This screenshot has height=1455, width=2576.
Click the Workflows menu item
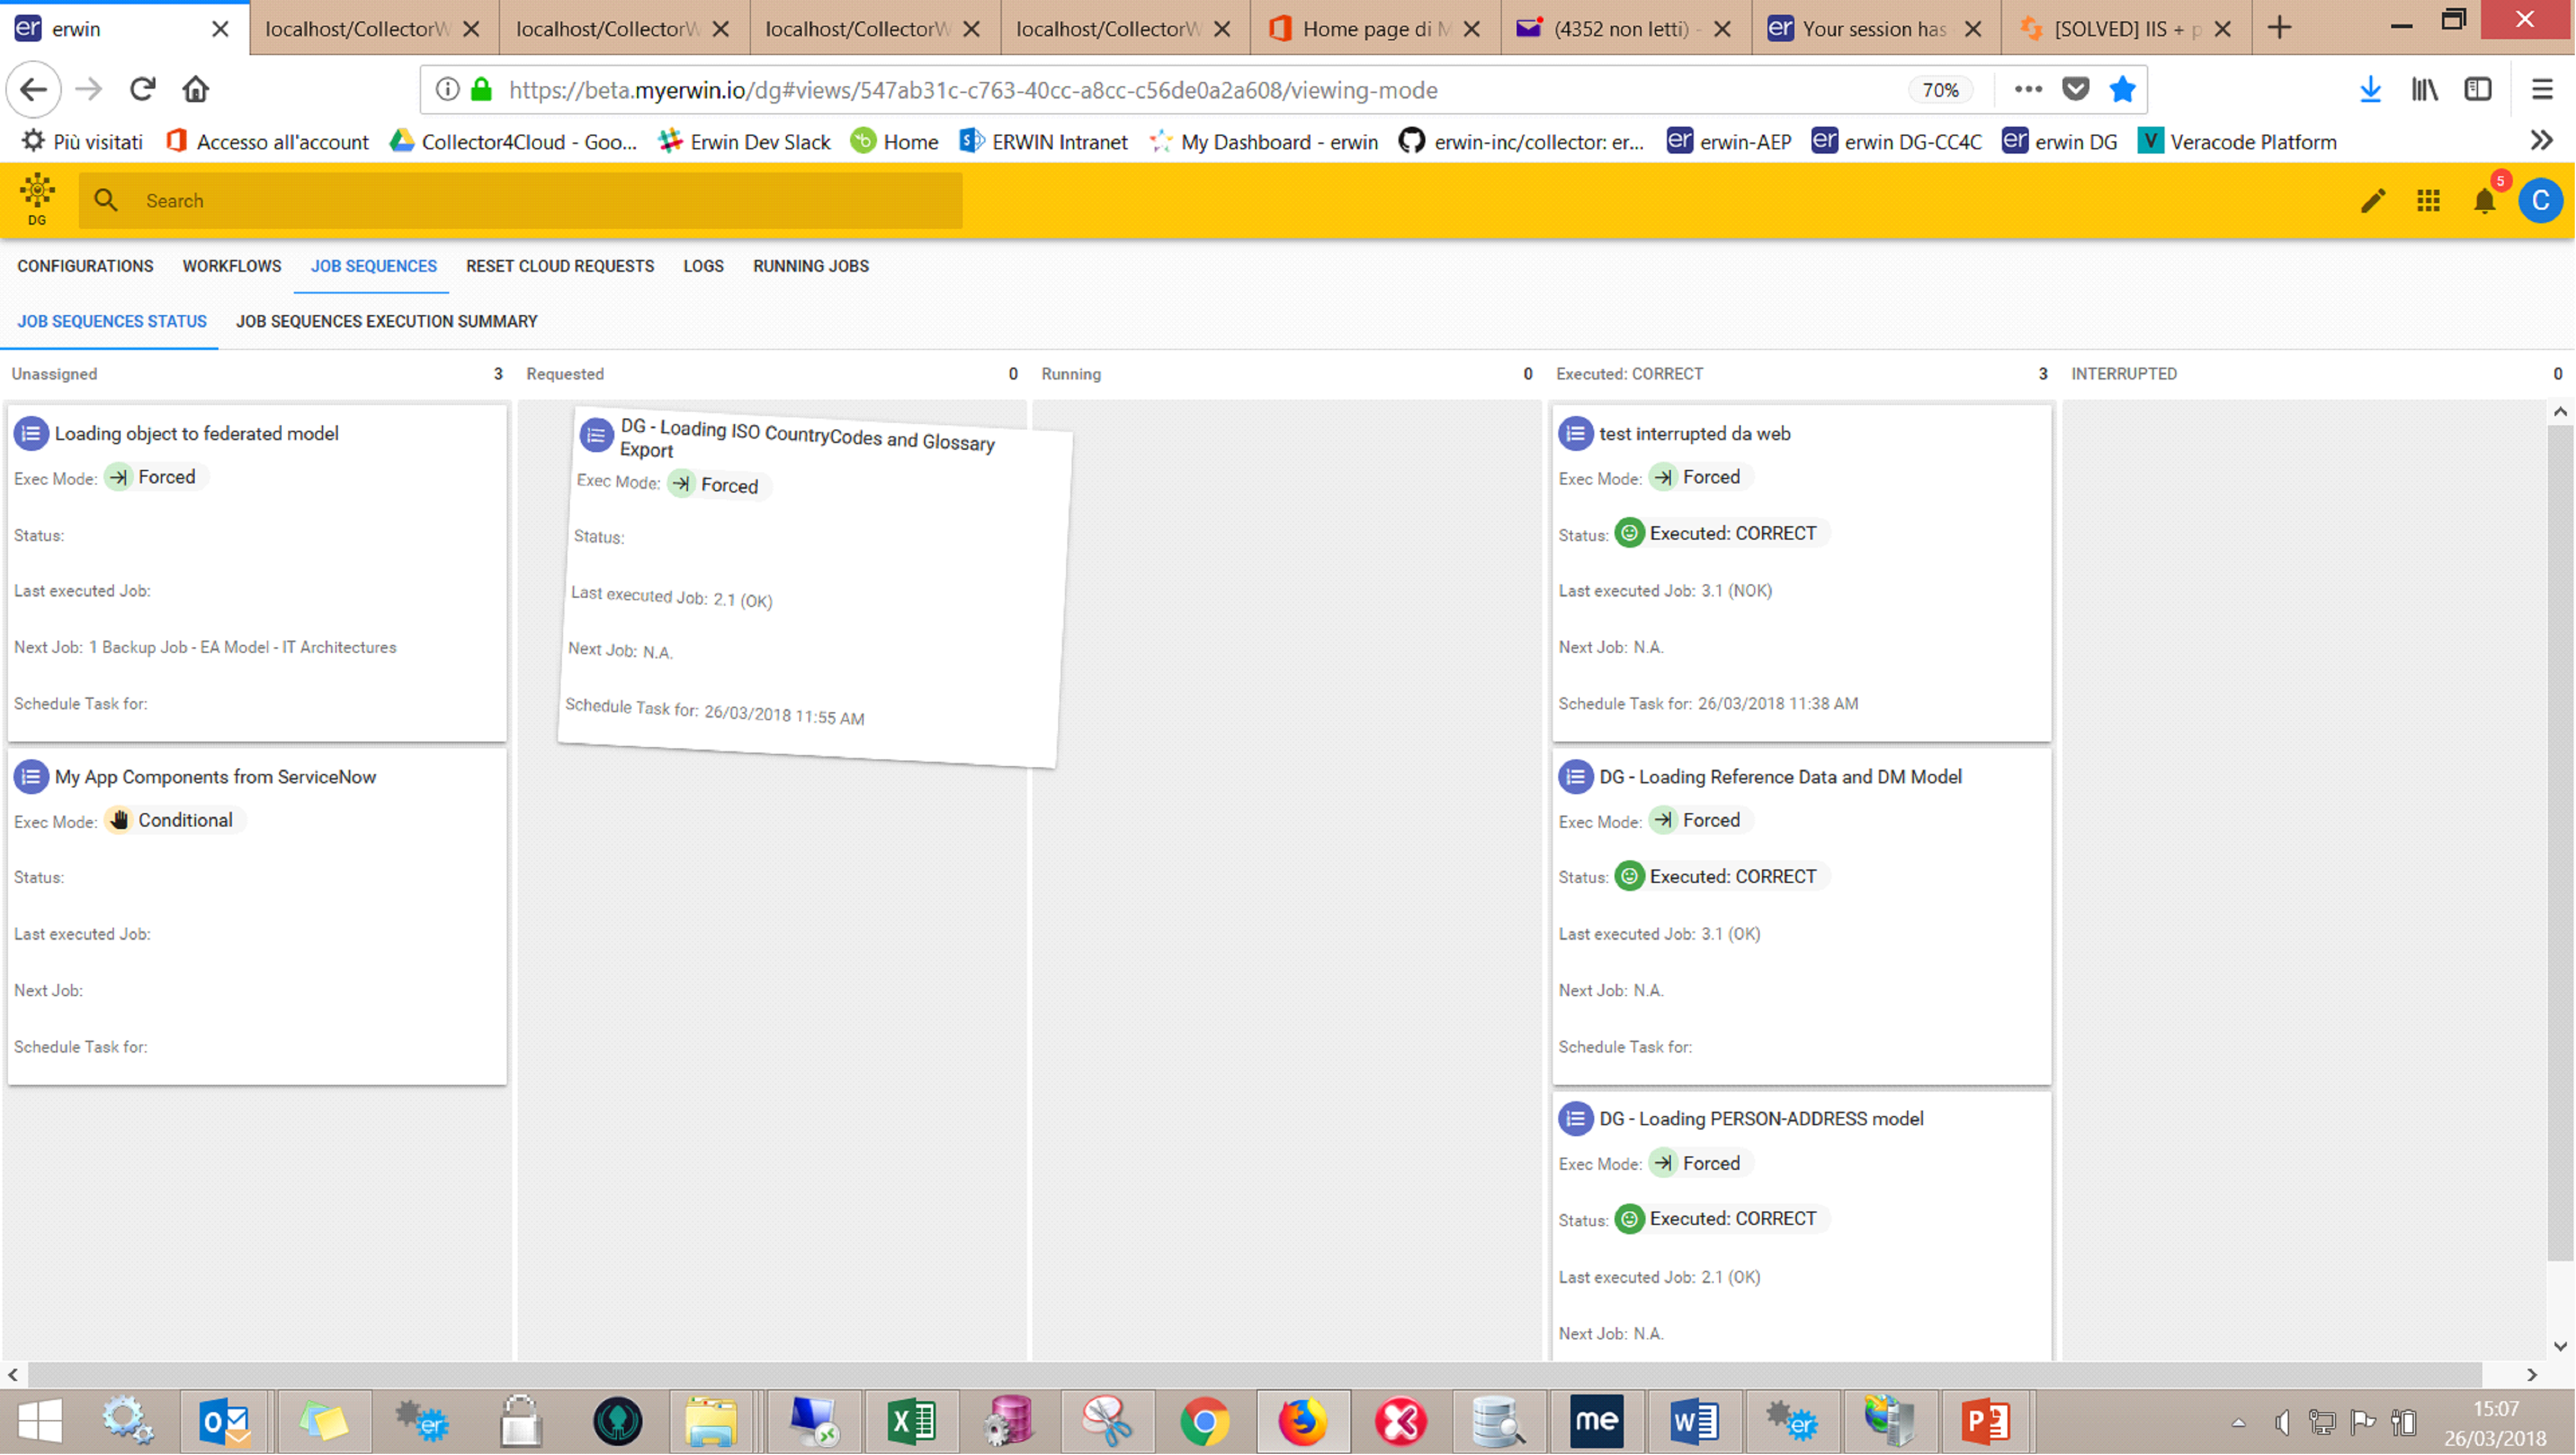pos(231,266)
